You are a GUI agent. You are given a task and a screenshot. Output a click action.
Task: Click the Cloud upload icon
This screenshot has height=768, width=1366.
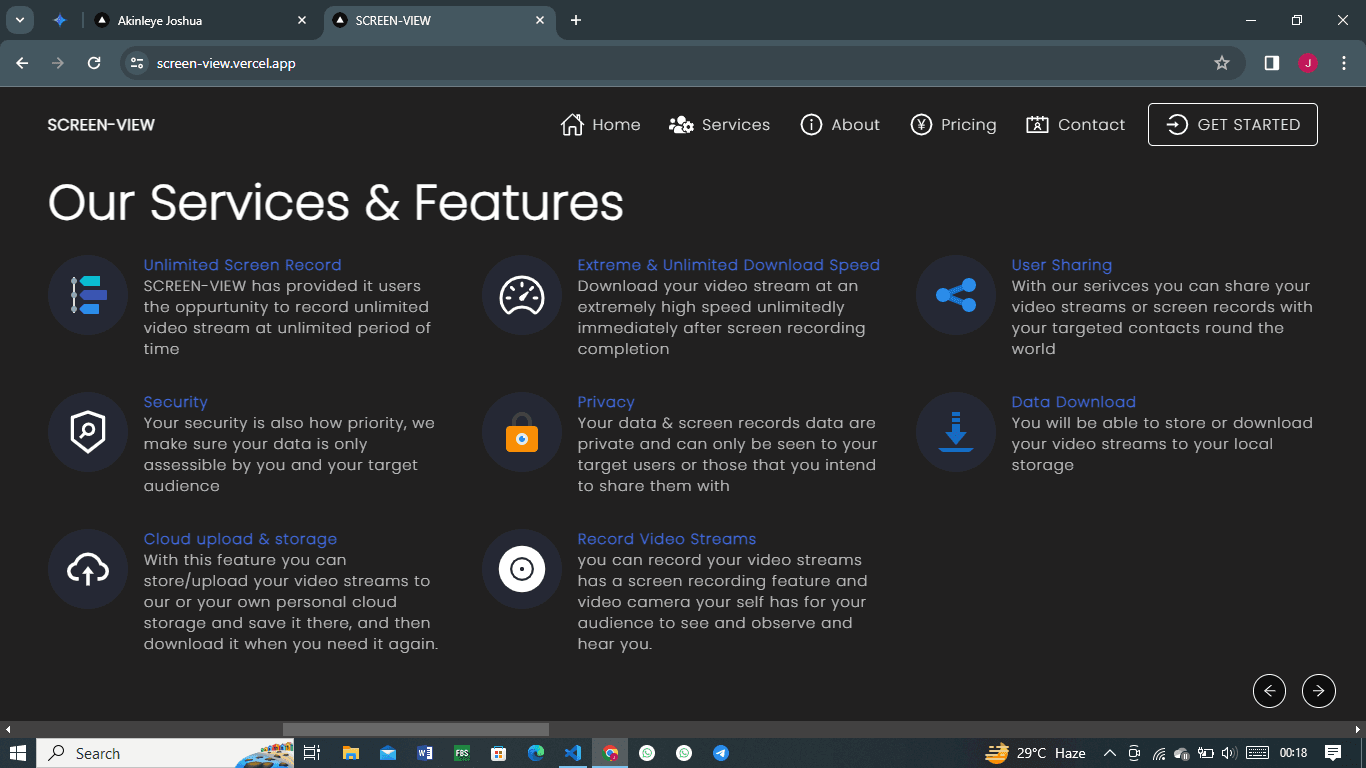(x=88, y=569)
